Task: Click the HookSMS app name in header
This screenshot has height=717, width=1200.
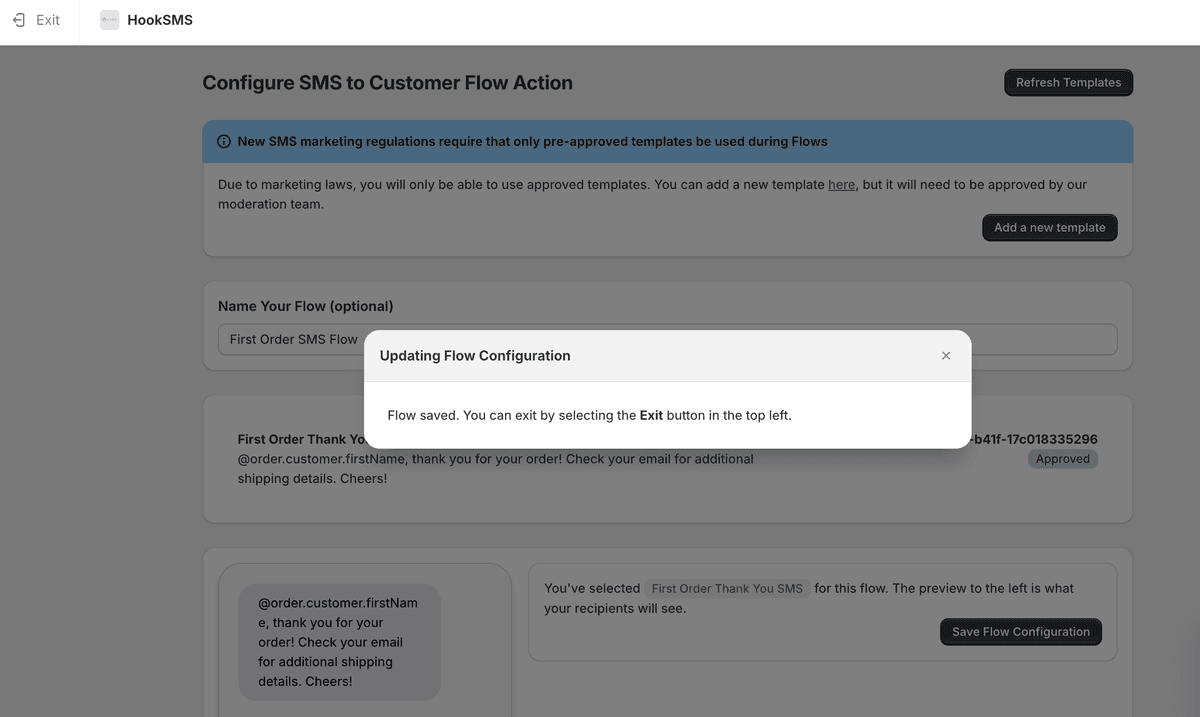Action: (160, 20)
